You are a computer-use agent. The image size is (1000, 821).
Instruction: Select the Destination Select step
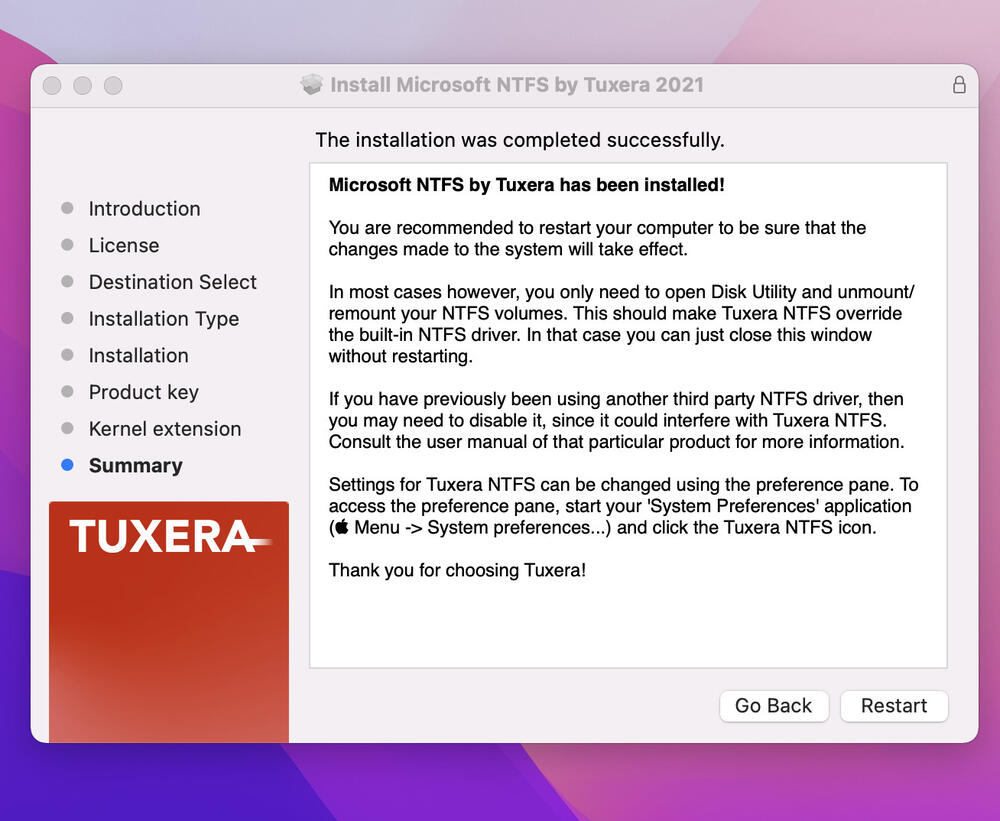172,282
